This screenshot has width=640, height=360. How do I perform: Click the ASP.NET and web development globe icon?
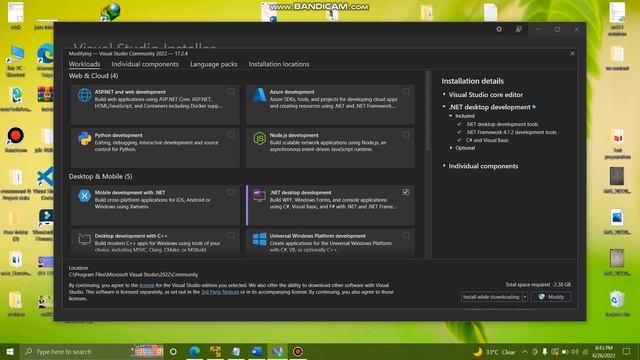[x=84, y=95]
